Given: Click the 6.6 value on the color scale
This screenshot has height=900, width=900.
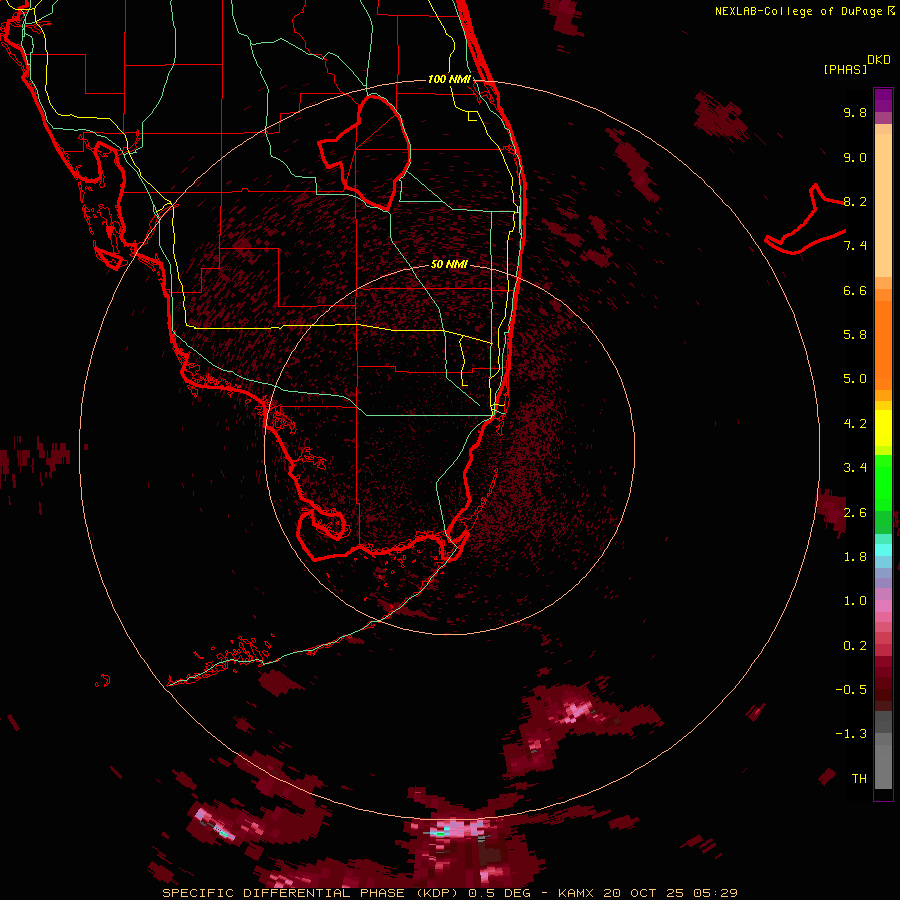Looking at the screenshot, I should (855, 290).
